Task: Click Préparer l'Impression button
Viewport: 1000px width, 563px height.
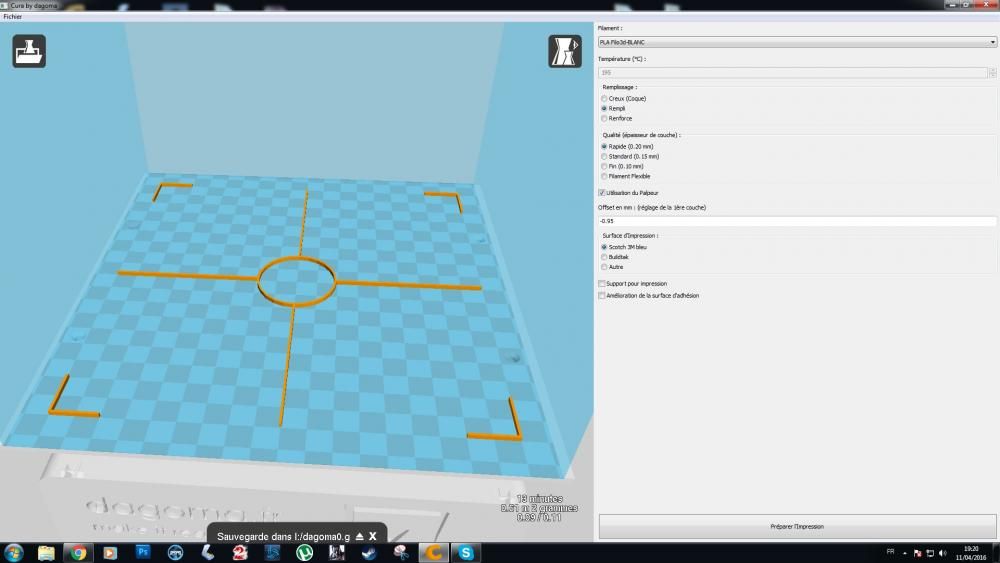Action: point(797,527)
